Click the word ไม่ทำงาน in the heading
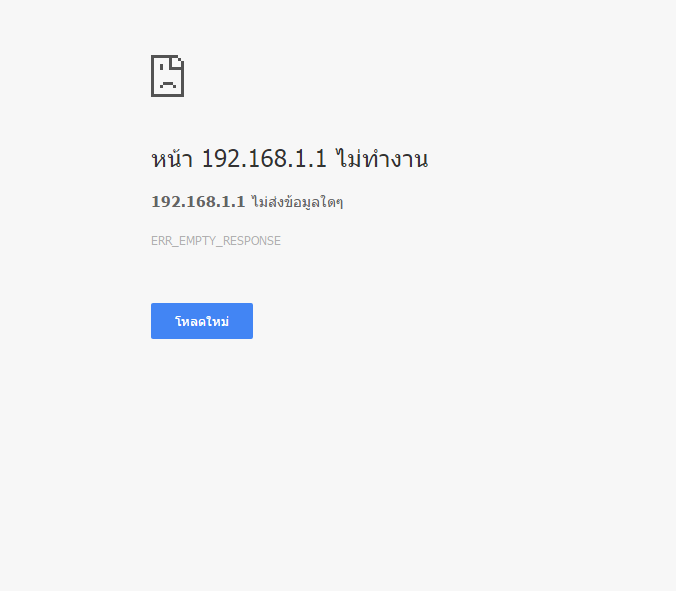676x591 pixels. pyautogui.click(x=382, y=158)
